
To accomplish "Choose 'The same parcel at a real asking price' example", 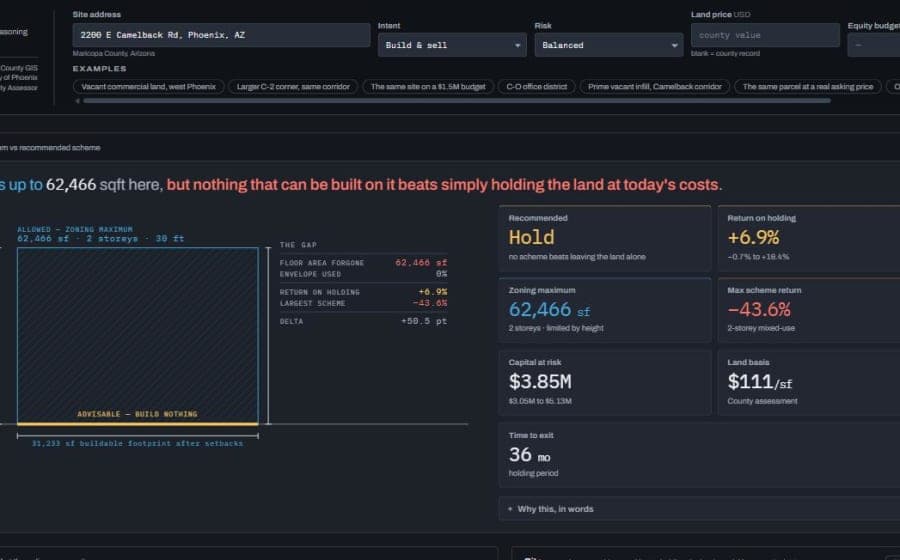I will 808,87.
